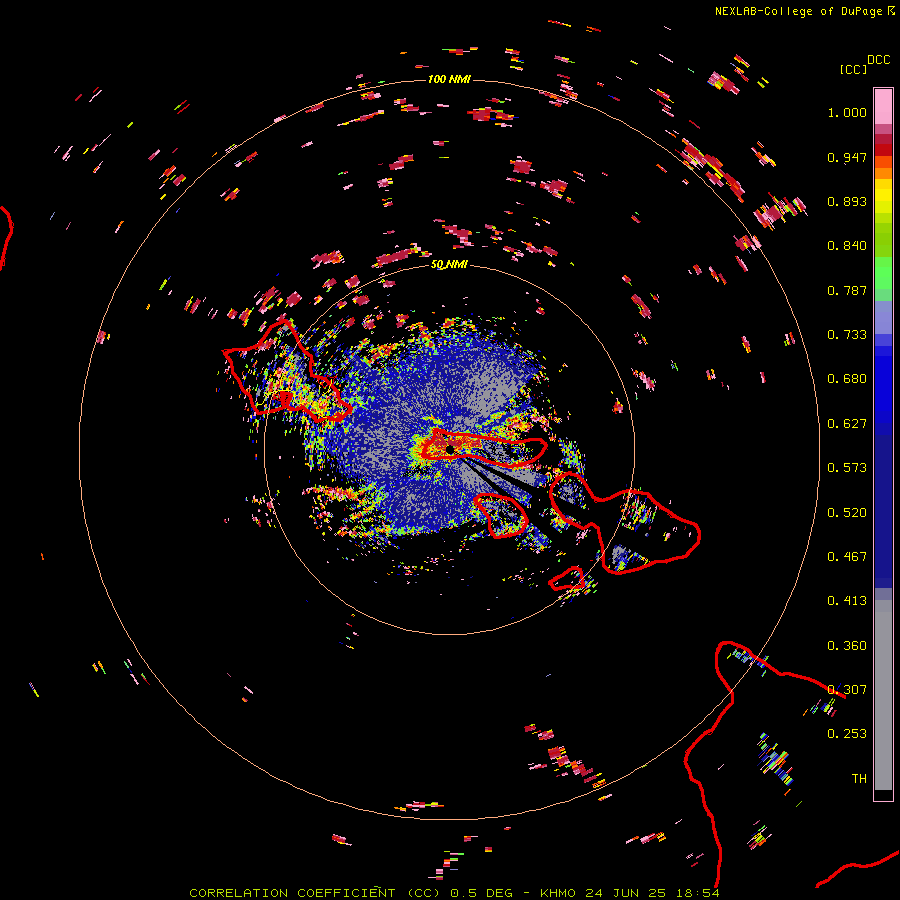900x900 pixels.
Task: Select the TH threshold label
Action: tap(859, 779)
